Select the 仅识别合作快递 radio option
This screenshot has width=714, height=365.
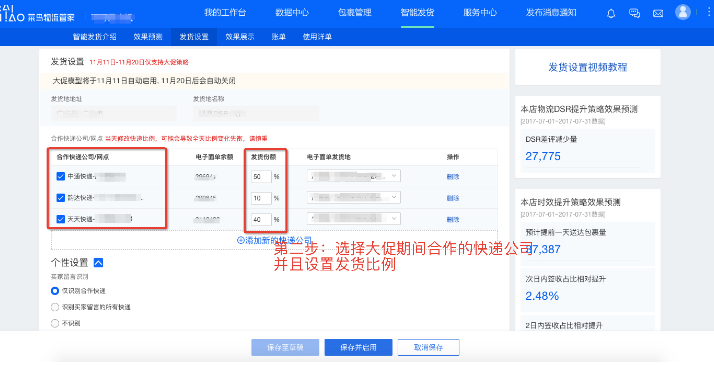point(55,291)
